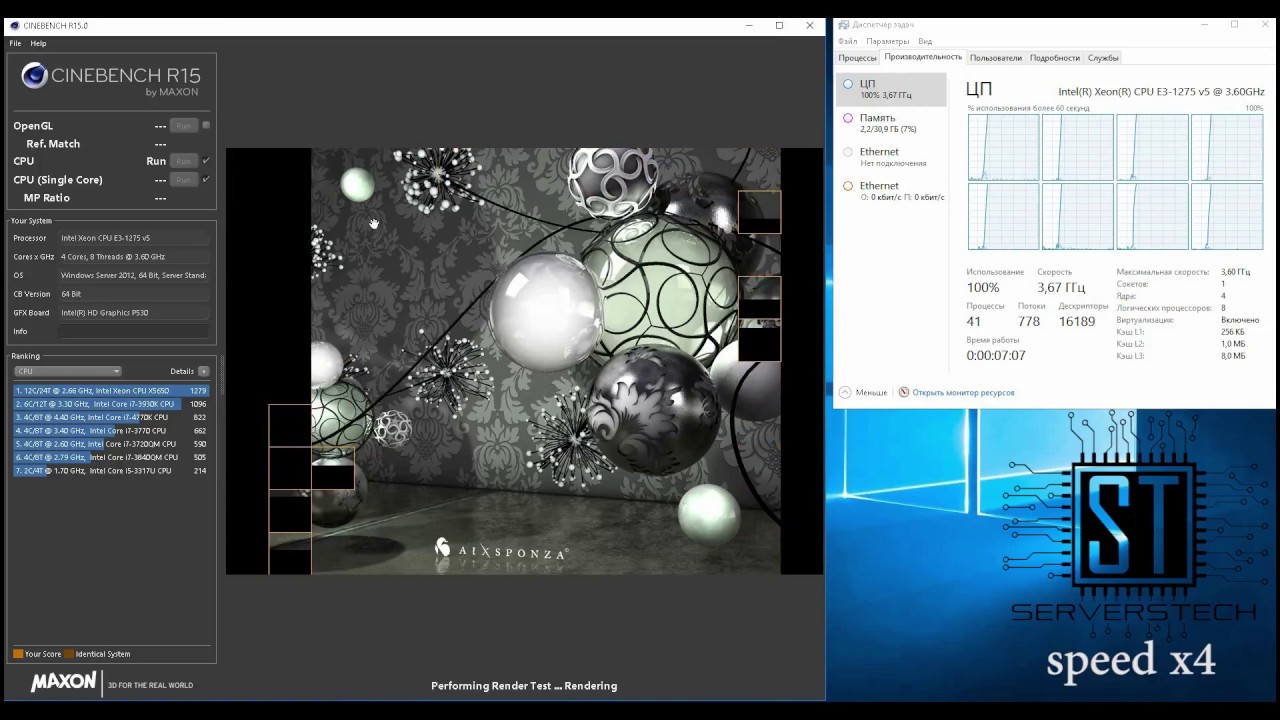This screenshot has width=1280, height=720.
Task: Click the Cinebench icon in its title bar
Action: pos(15,25)
